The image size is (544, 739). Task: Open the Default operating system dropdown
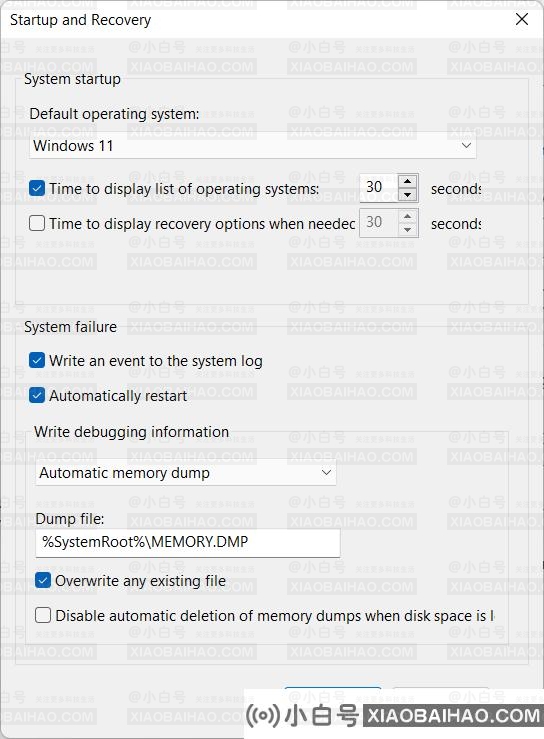(253, 145)
